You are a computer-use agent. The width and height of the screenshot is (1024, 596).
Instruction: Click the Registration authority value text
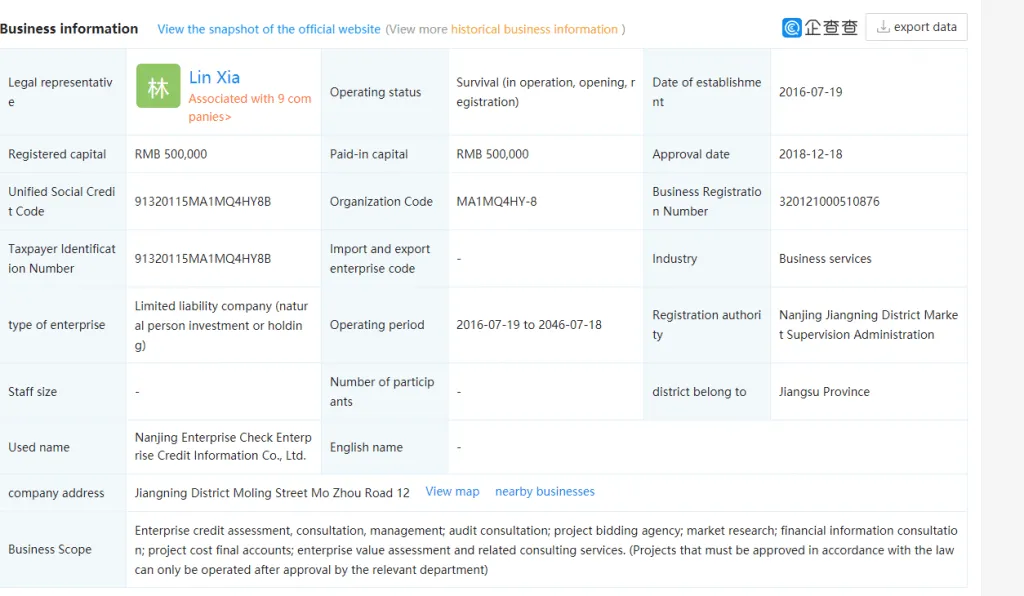pos(868,324)
